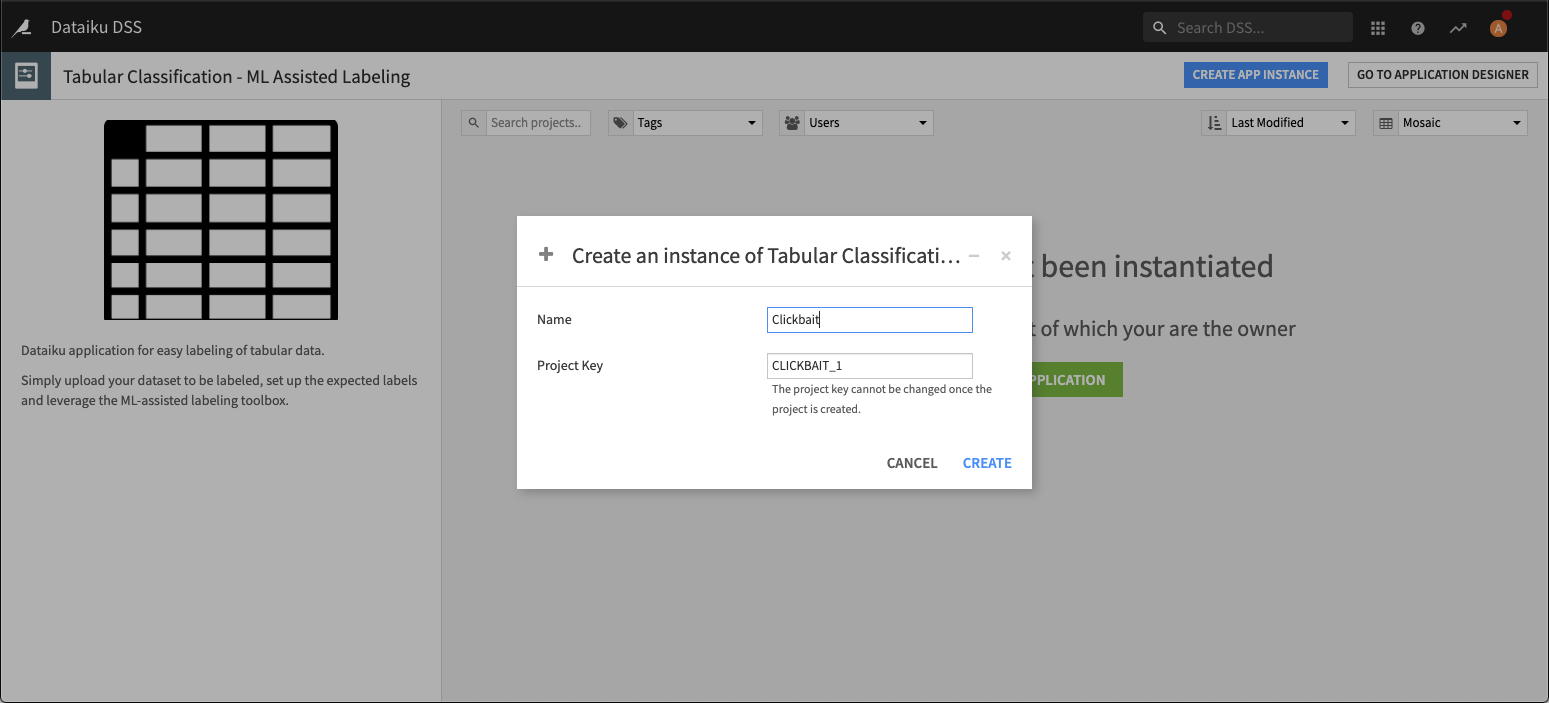Minimize the create instance dialog
This screenshot has width=1549, height=703.
pos(974,256)
